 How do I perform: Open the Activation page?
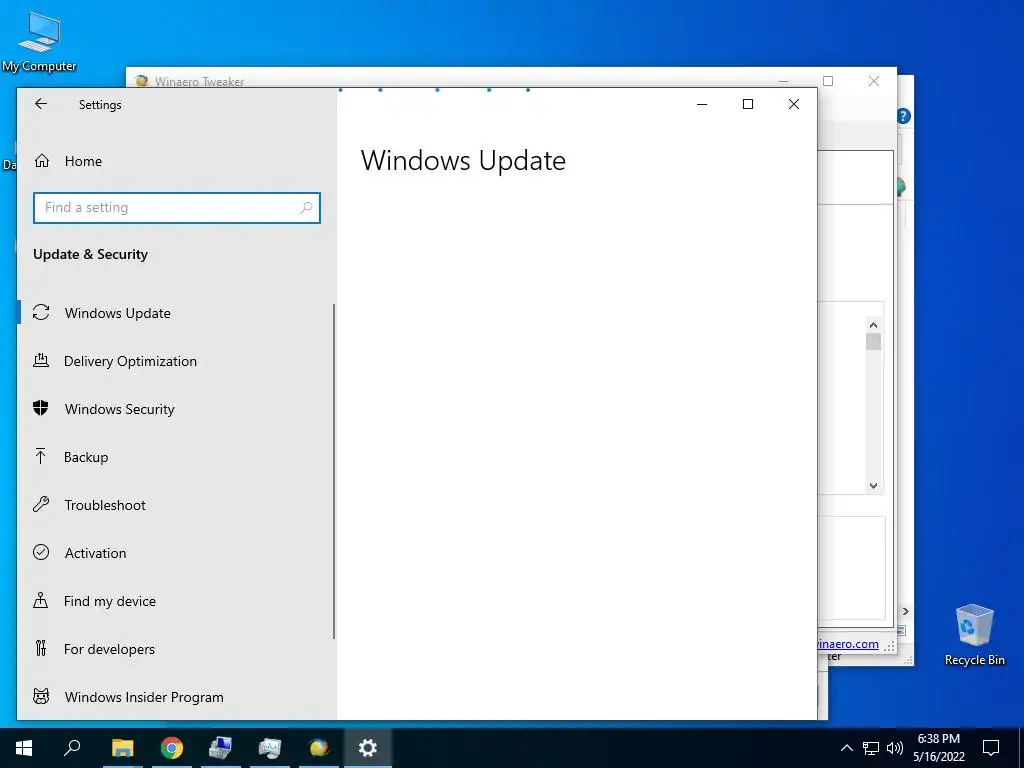(176, 553)
